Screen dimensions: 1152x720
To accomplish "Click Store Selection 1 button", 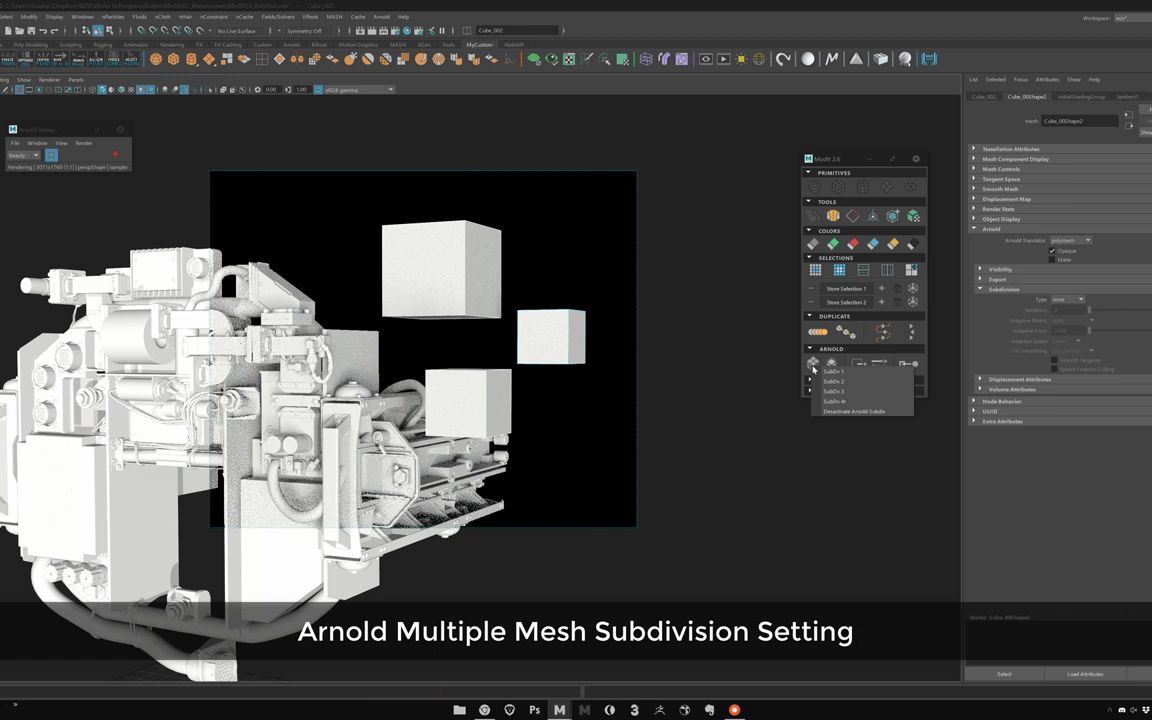I will click(x=846, y=289).
